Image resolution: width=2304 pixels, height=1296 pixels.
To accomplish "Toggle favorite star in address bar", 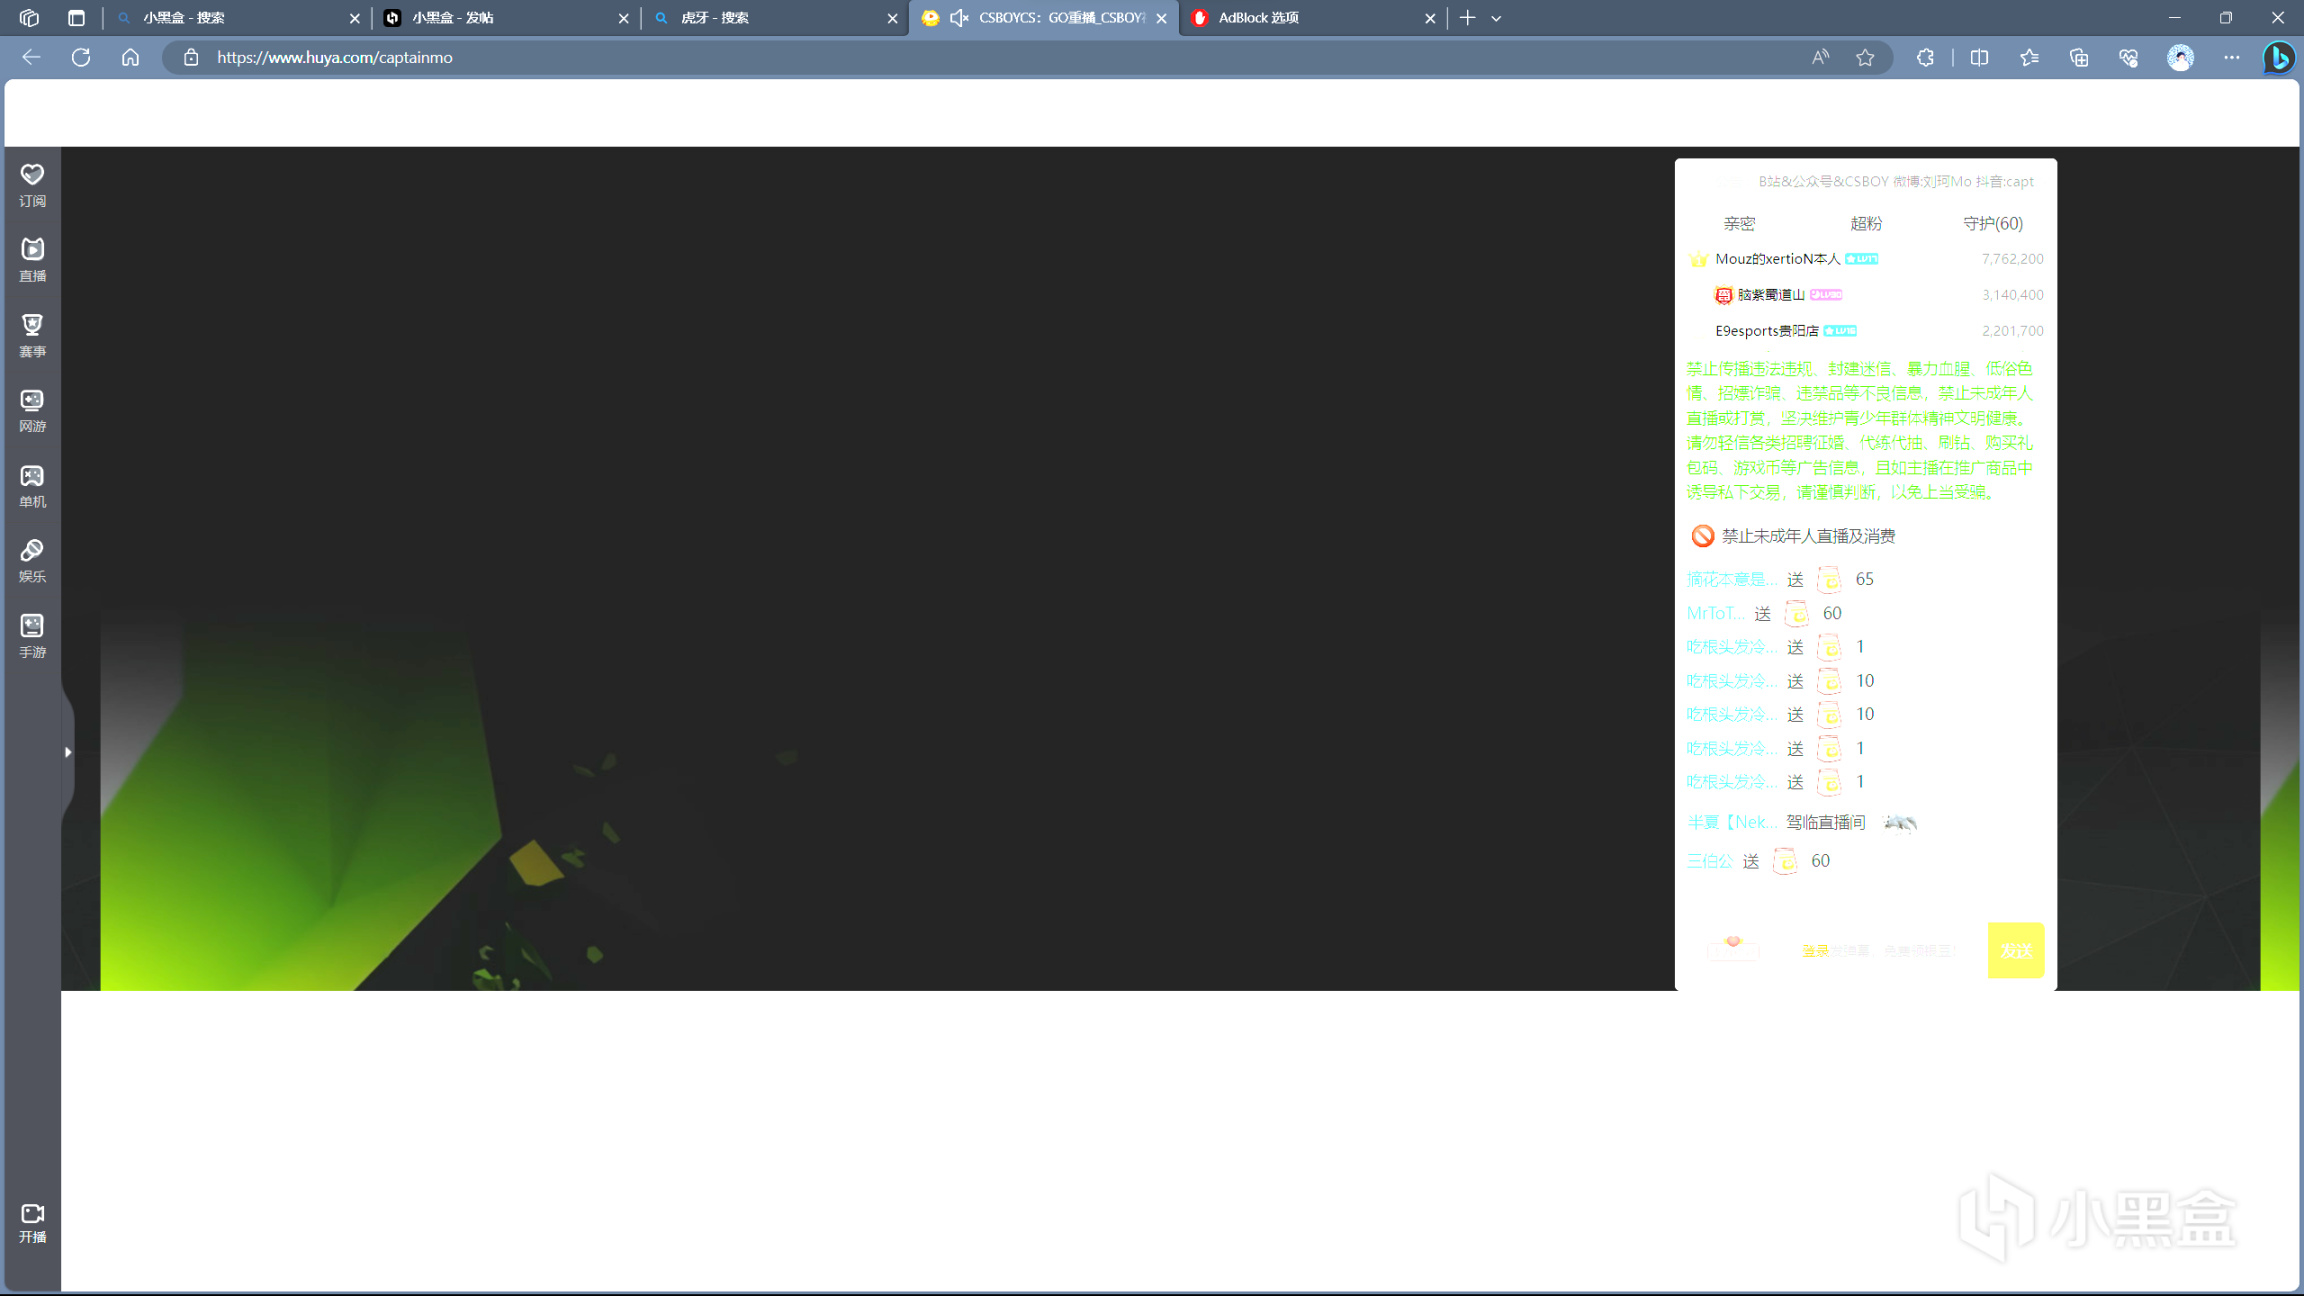I will coord(1865,58).
